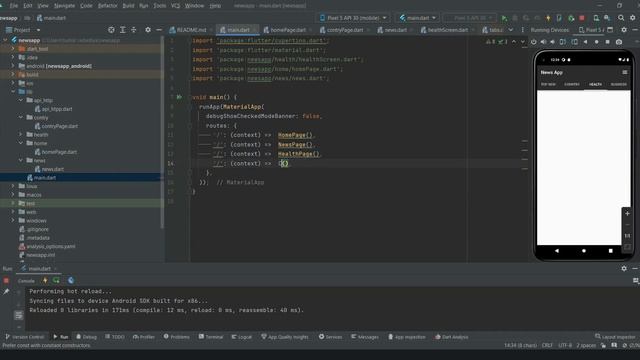Toggle soft-wrap icon in console gutter
The image size is (640, 360).
click(18, 315)
